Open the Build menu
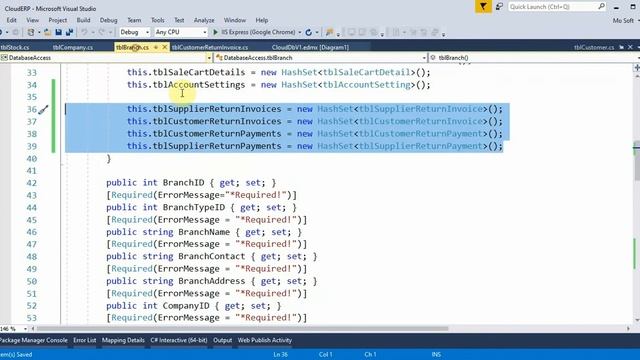The image size is (640, 360). pos(83,20)
